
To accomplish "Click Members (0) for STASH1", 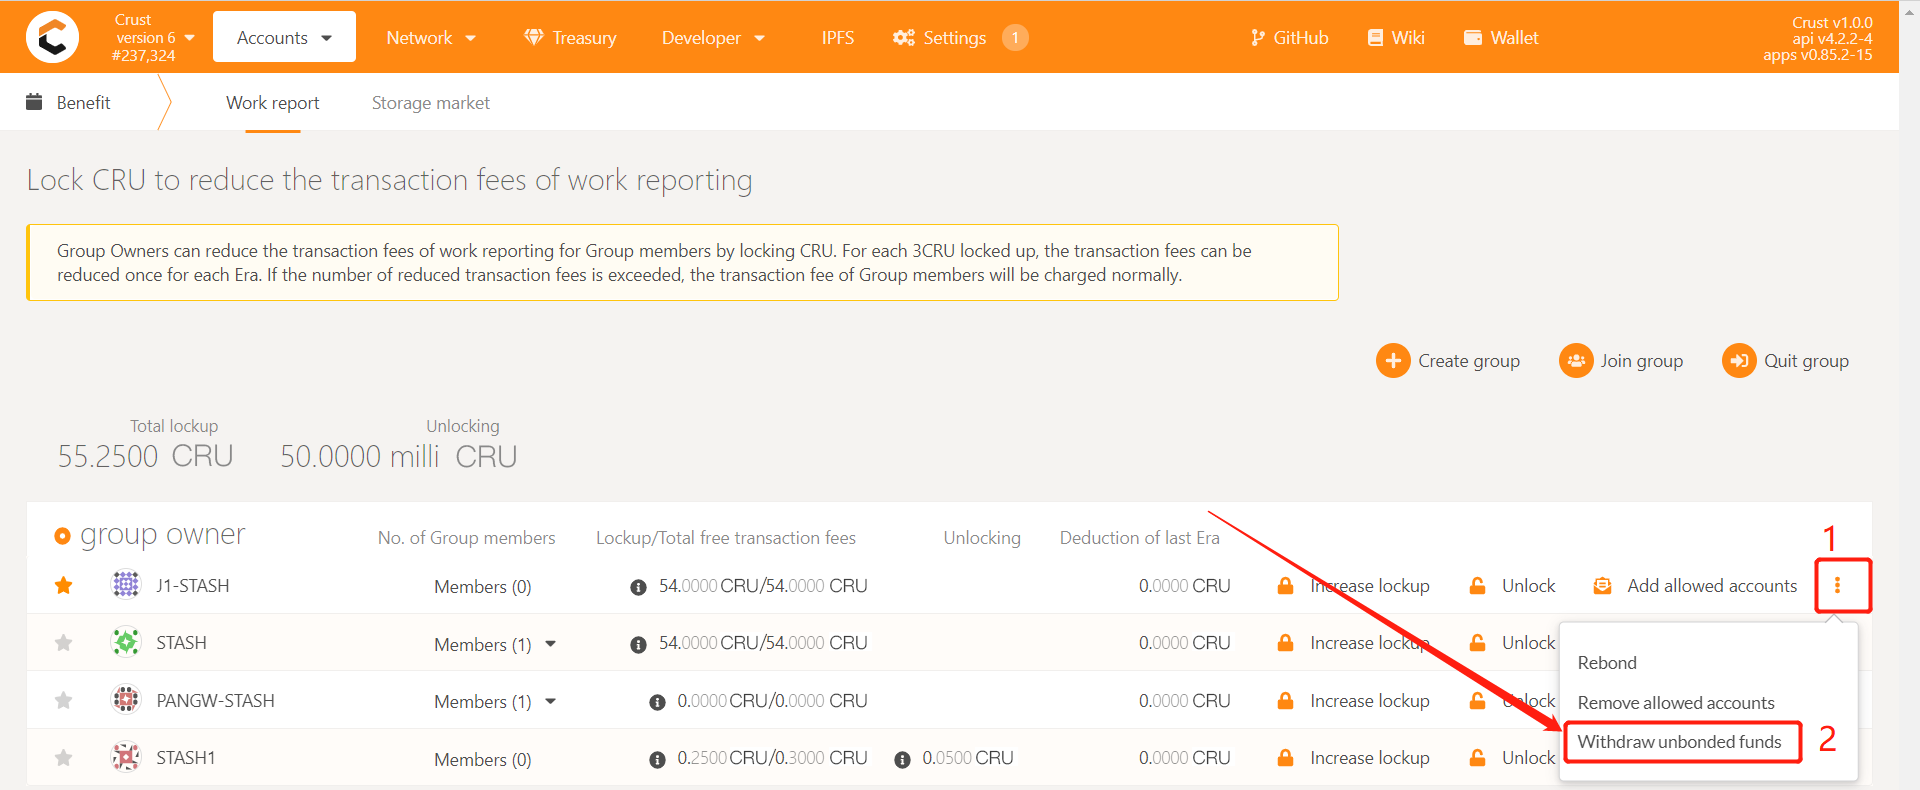I will [483, 760].
